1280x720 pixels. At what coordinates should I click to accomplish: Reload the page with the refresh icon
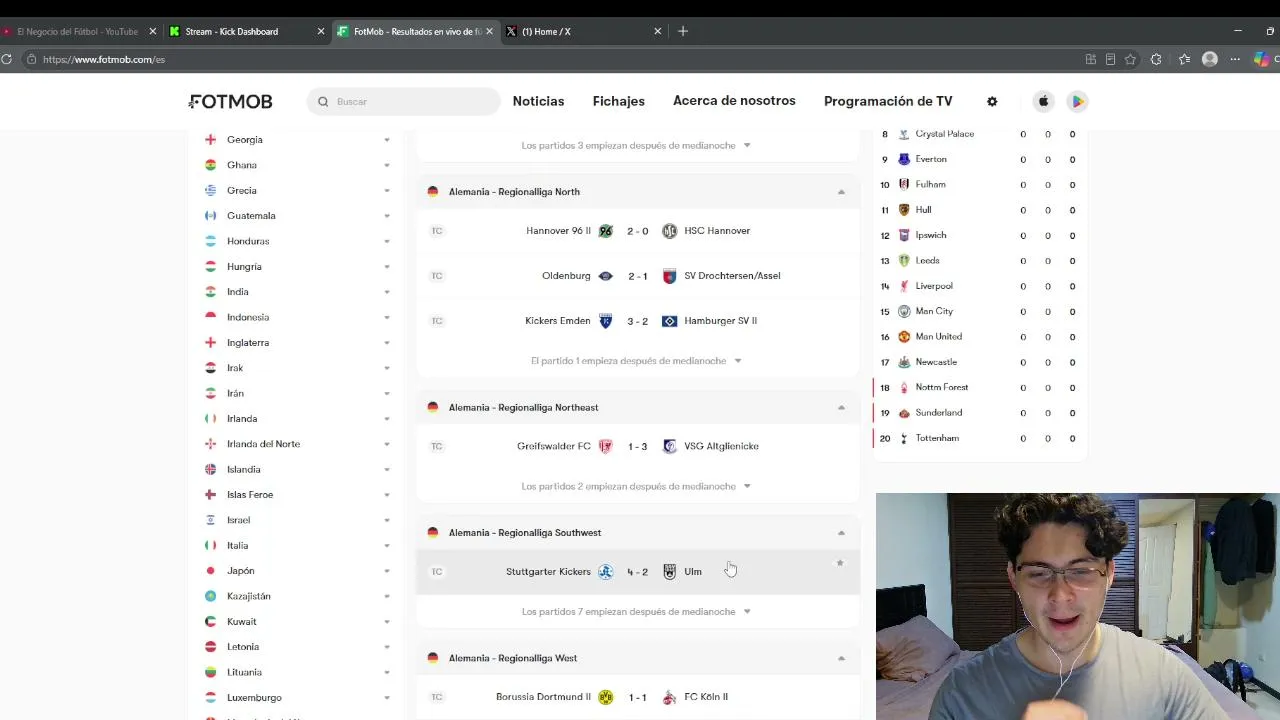pos(6,59)
